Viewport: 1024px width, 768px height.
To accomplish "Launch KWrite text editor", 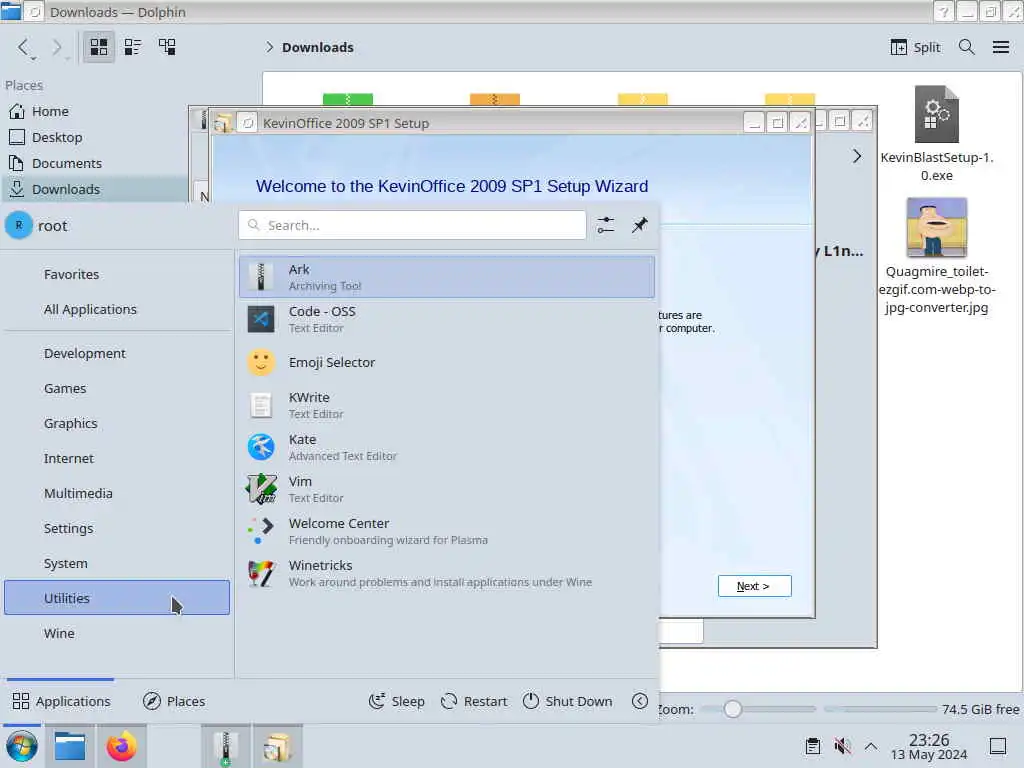I will [447, 405].
